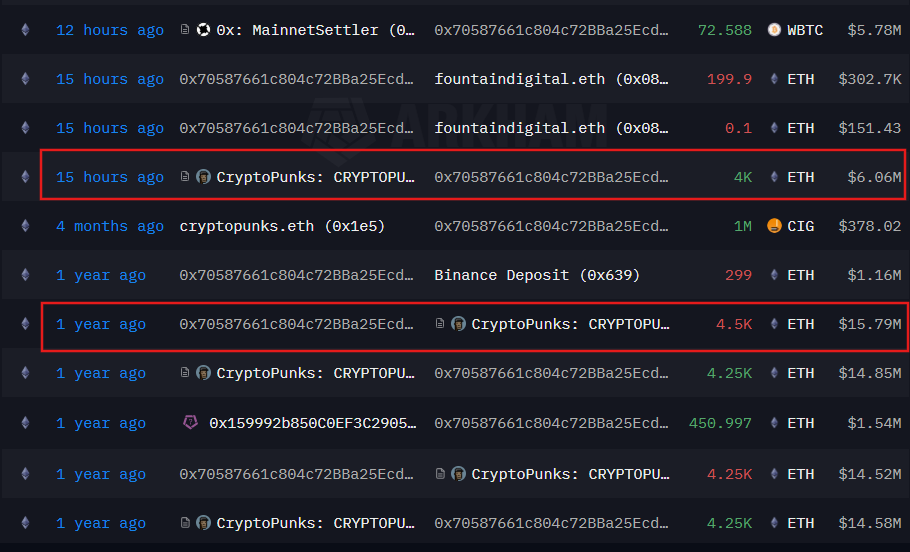Open sender address 0x70587661c804 in the Binance Deposit row
Screen dimensions: 910x552
coord(297,276)
